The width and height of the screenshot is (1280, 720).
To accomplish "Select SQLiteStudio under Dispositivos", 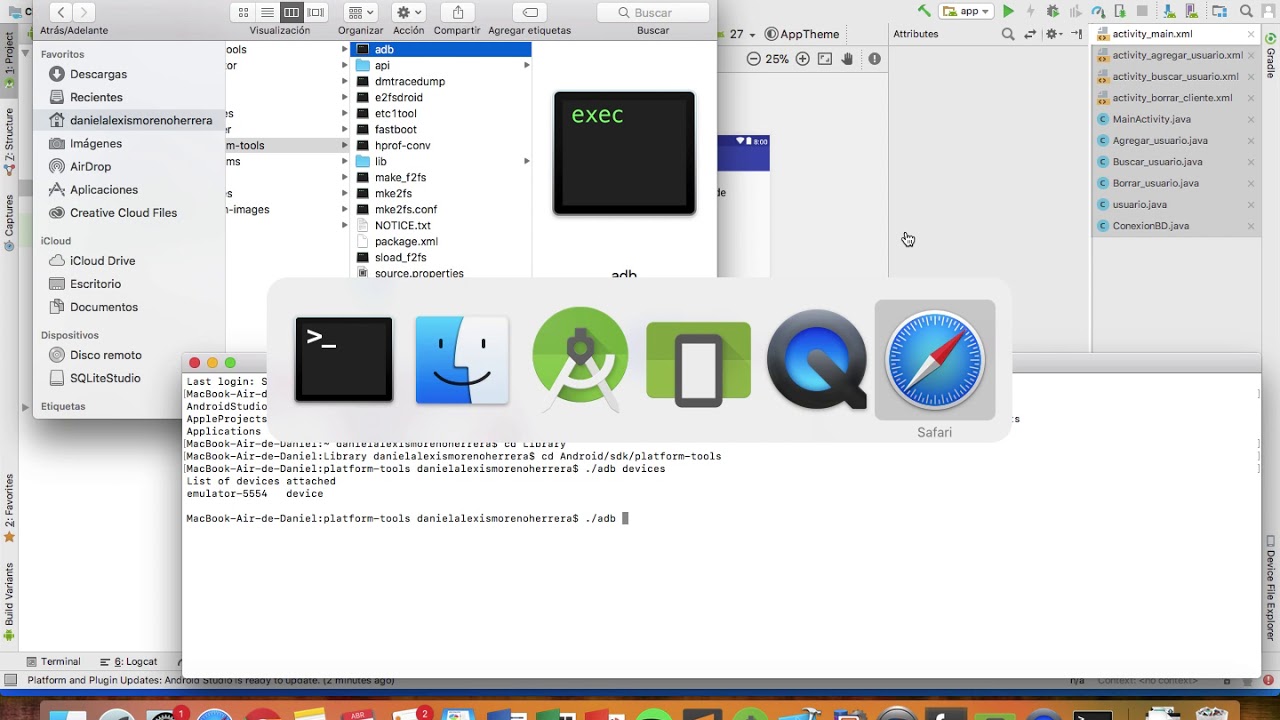I will point(105,378).
